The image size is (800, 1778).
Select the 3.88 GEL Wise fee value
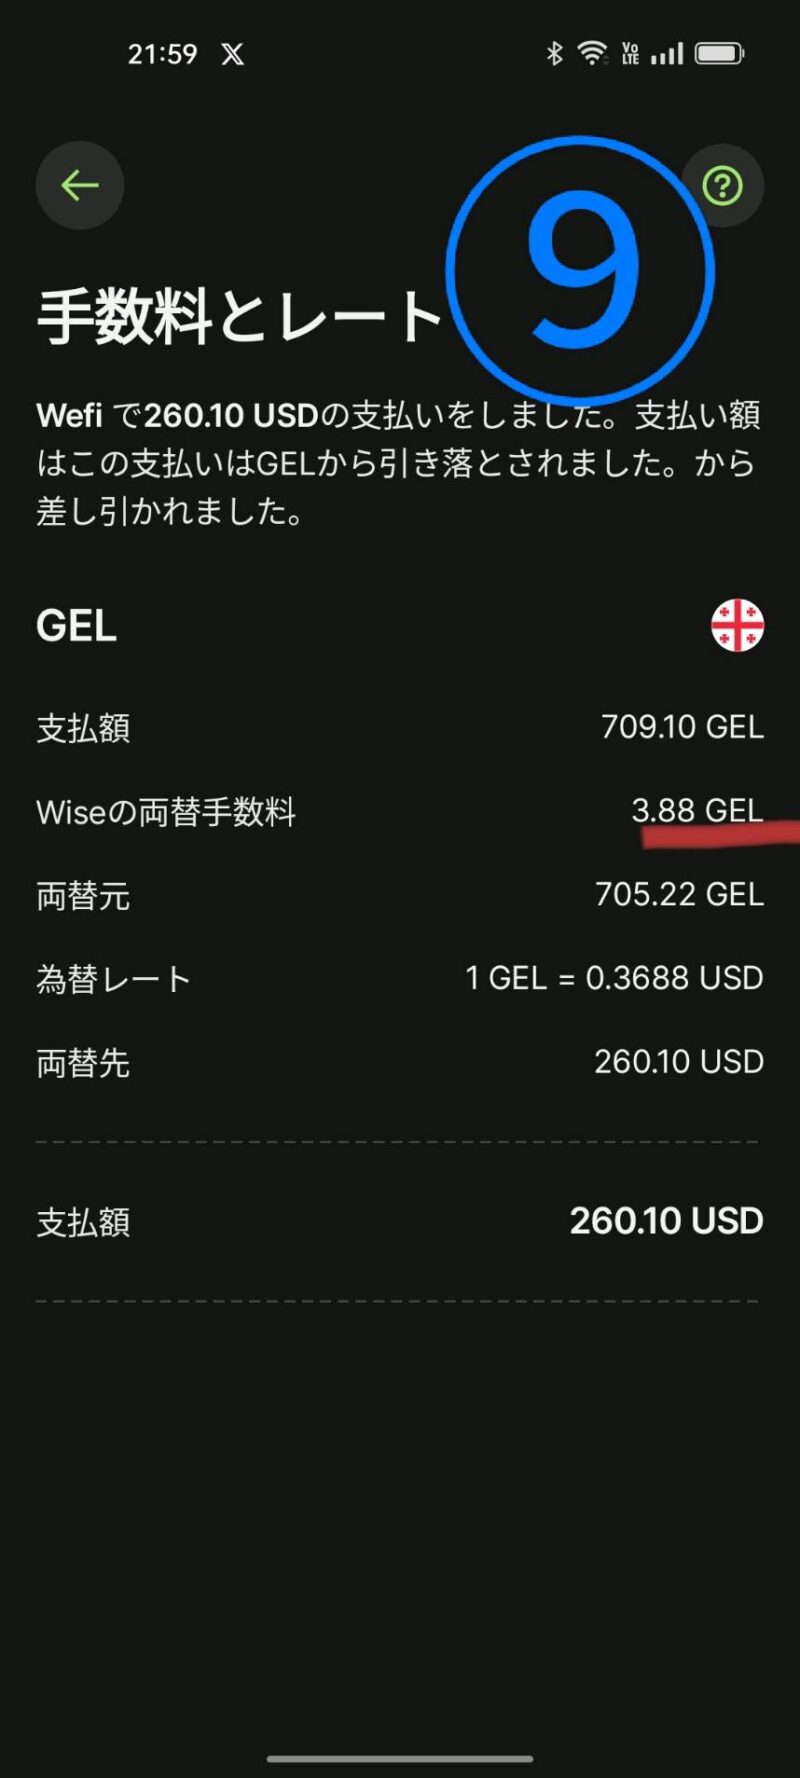(x=697, y=810)
